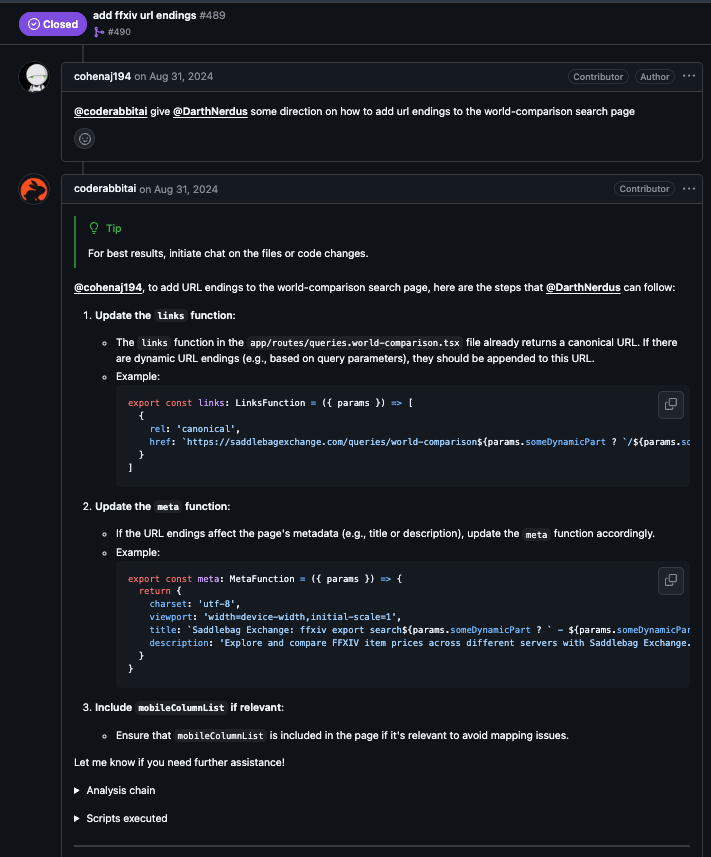
Task: Click the page scrollbar on the right edge
Action: 708,400
